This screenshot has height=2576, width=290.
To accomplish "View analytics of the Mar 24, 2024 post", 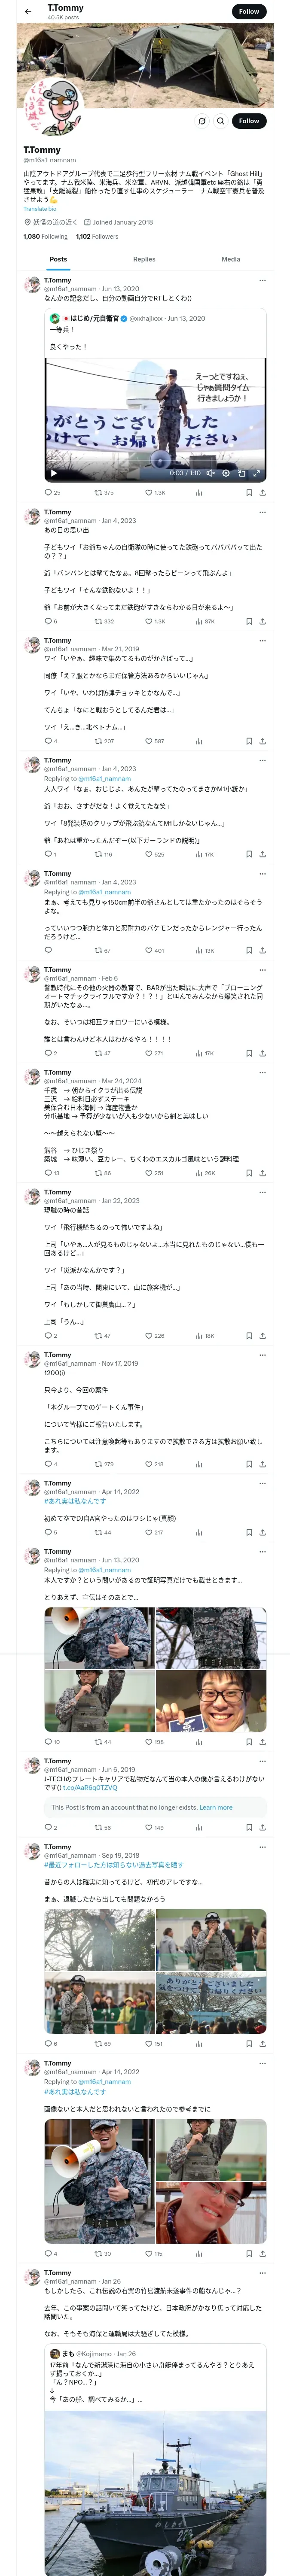I will point(198,1172).
